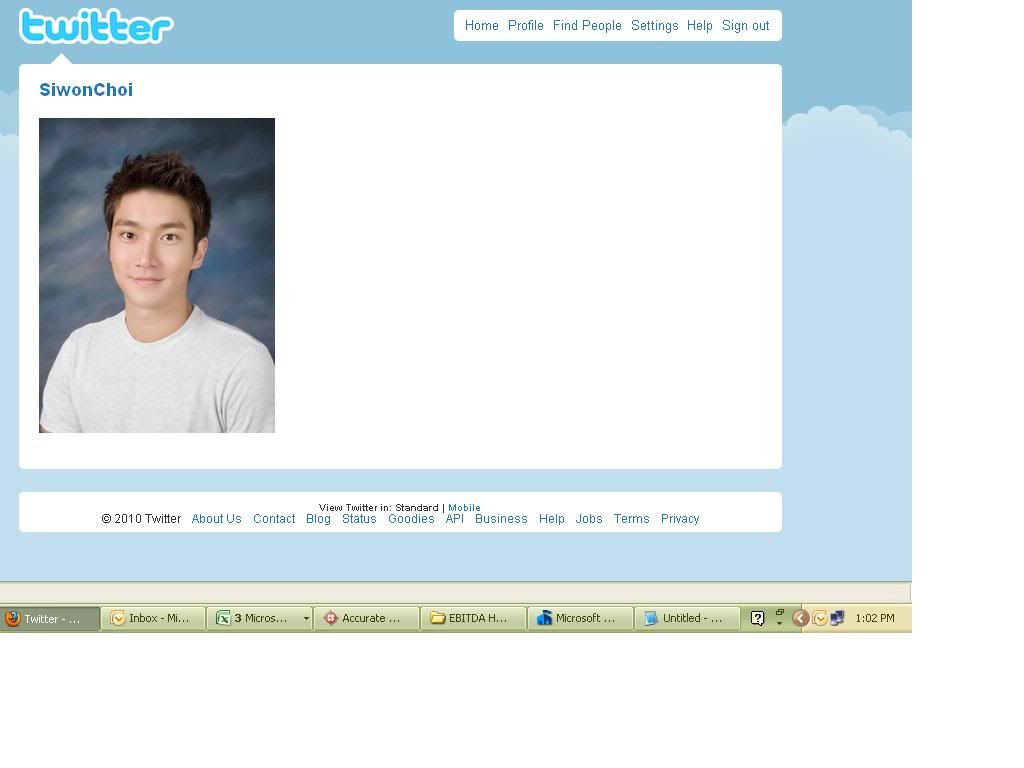
Task: Open the EBITDA folder taskbar window
Action: (x=473, y=618)
